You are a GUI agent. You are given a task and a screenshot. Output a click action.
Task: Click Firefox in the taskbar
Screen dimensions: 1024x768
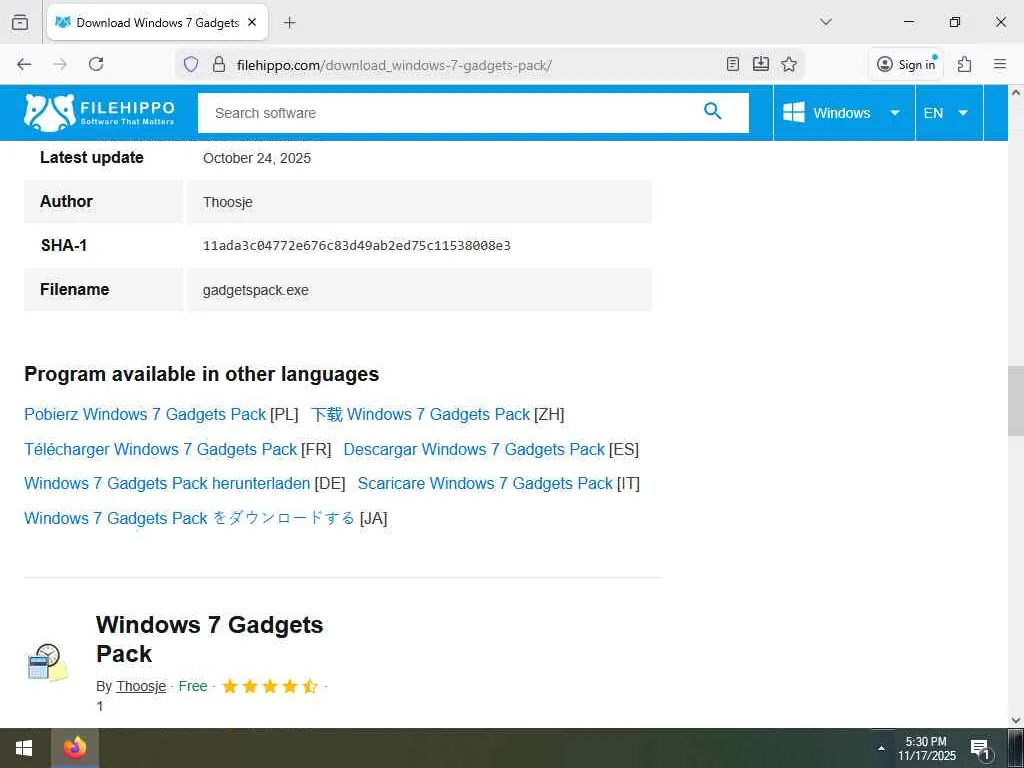point(75,748)
